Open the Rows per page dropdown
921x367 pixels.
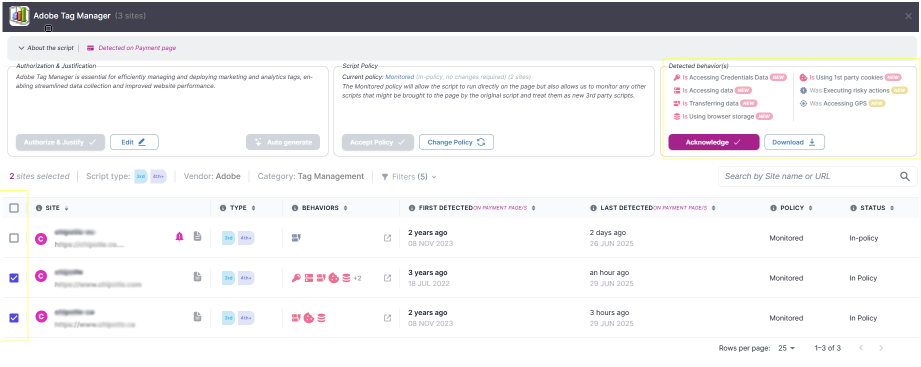787,348
